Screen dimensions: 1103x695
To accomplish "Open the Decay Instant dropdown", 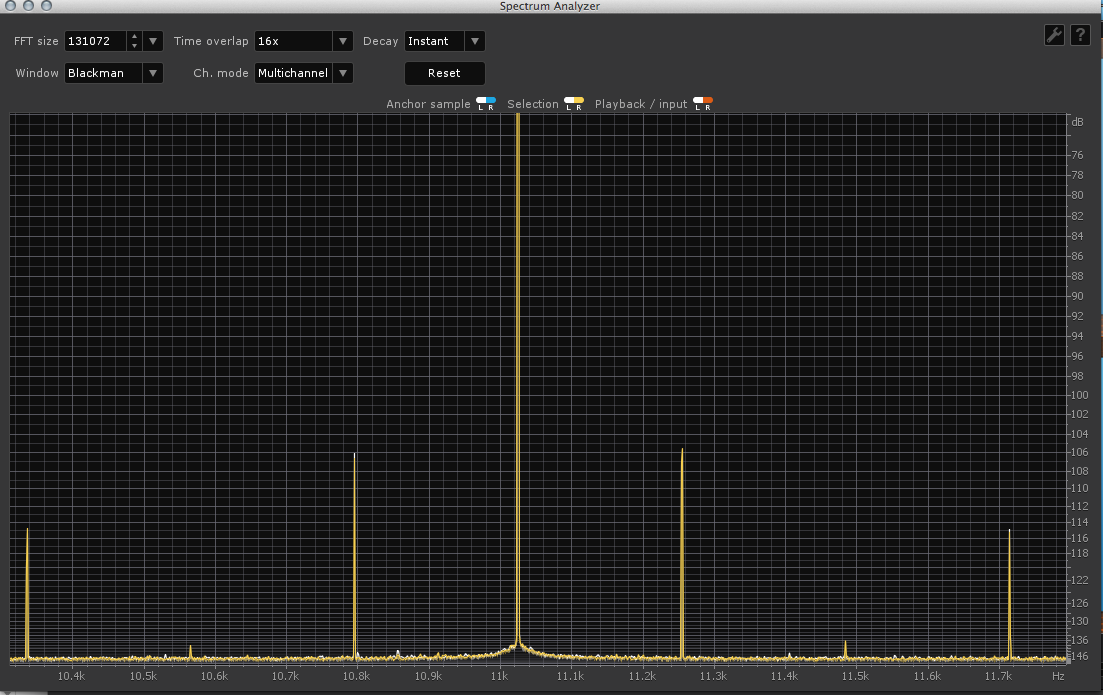I will [444, 41].
